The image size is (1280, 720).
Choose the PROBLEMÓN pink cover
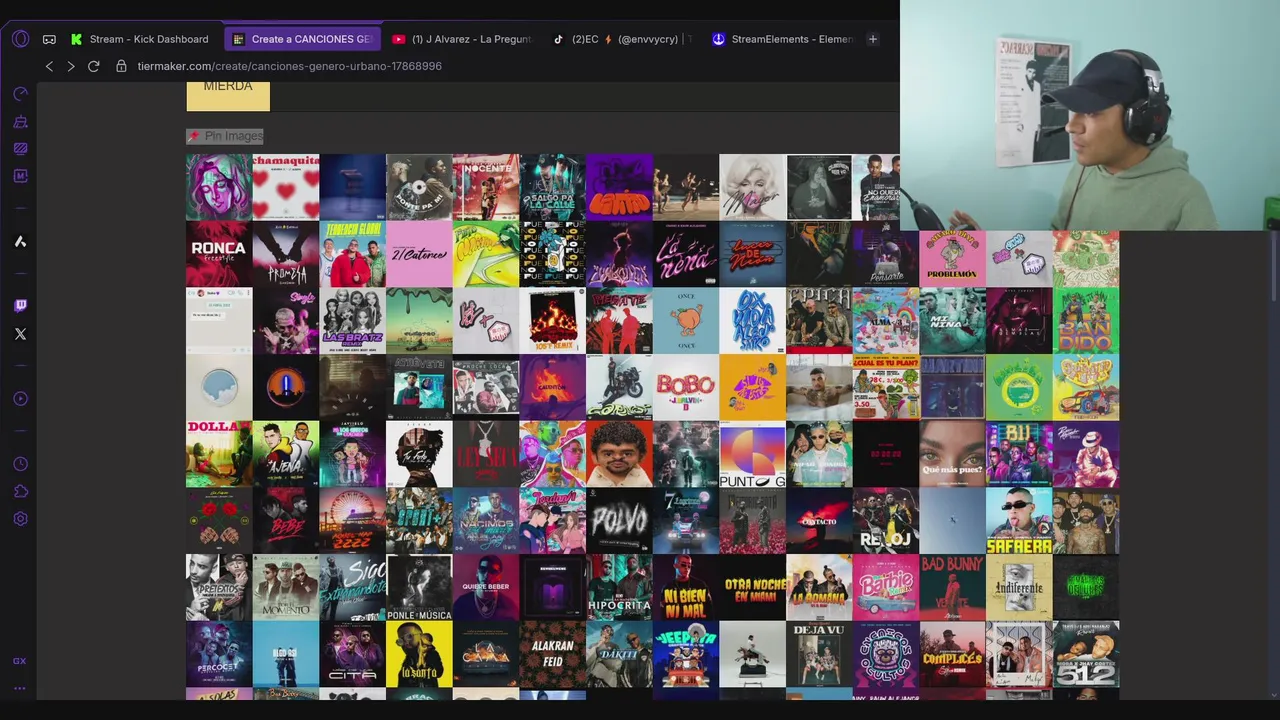tap(952, 259)
